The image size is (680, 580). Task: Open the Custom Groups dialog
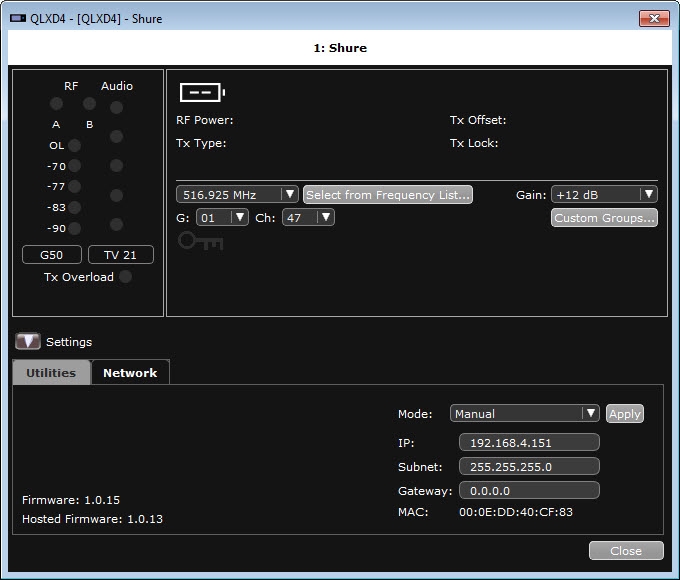604,218
